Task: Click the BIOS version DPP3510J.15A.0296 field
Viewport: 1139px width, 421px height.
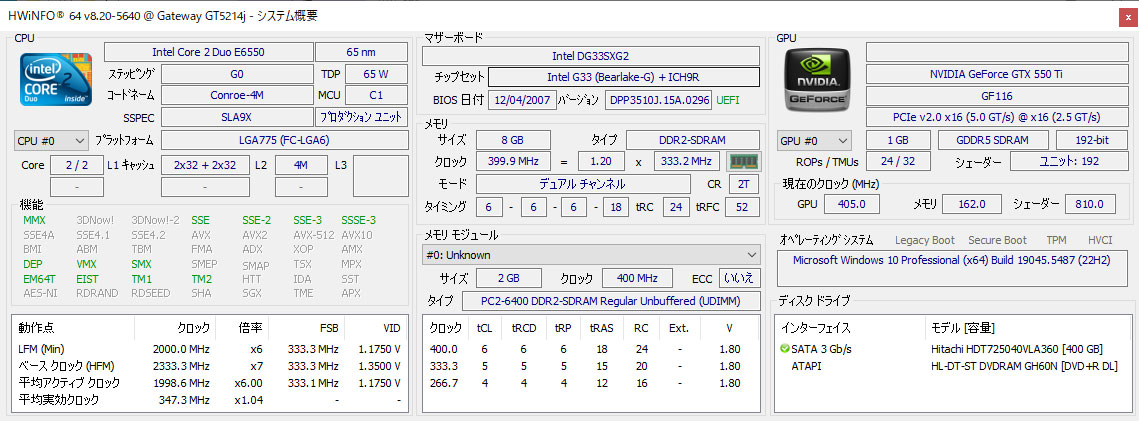Action: pyautogui.click(x=658, y=99)
